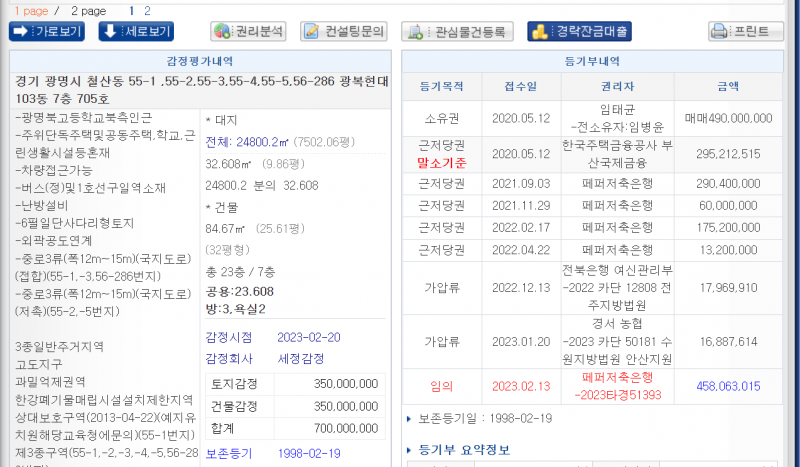Click 84.67㎡ building area
This screenshot has width=800, height=467.
coord(225,229)
